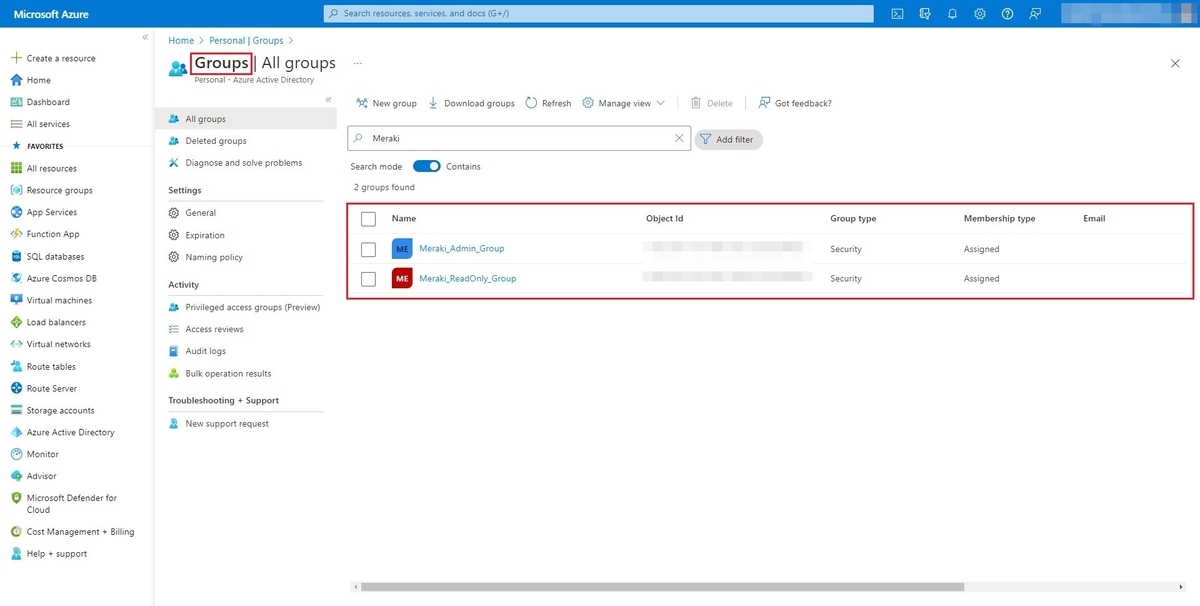This screenshot has height=606, width=1200.
Task: Click the Create a resource plus icon
Action: coord(16,58)
